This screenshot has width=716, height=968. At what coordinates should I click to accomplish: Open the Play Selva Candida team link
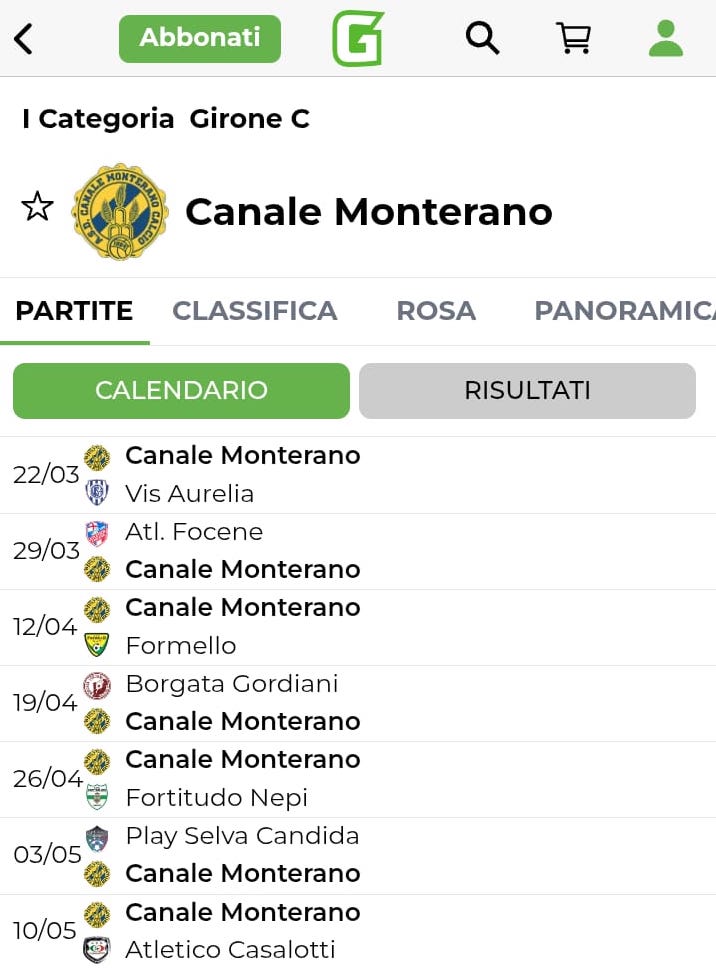242,836
